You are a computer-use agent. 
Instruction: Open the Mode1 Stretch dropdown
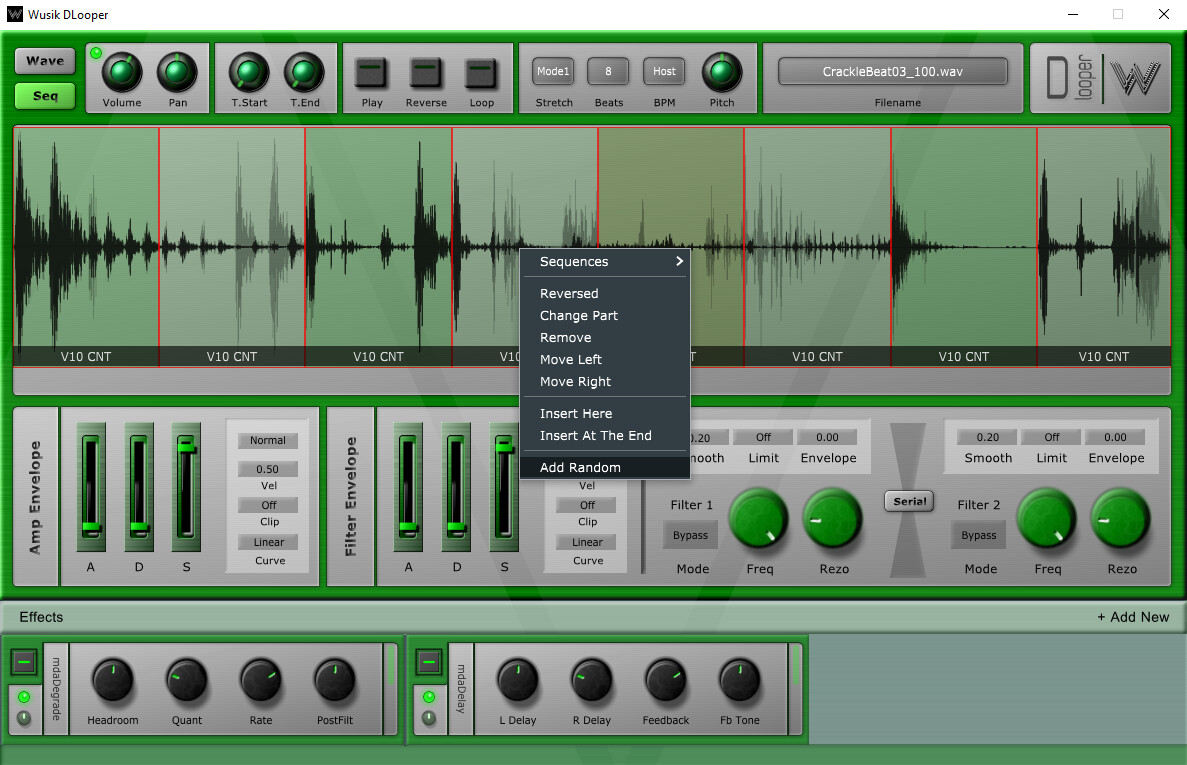pyautogui.click(x=553, y=71)
